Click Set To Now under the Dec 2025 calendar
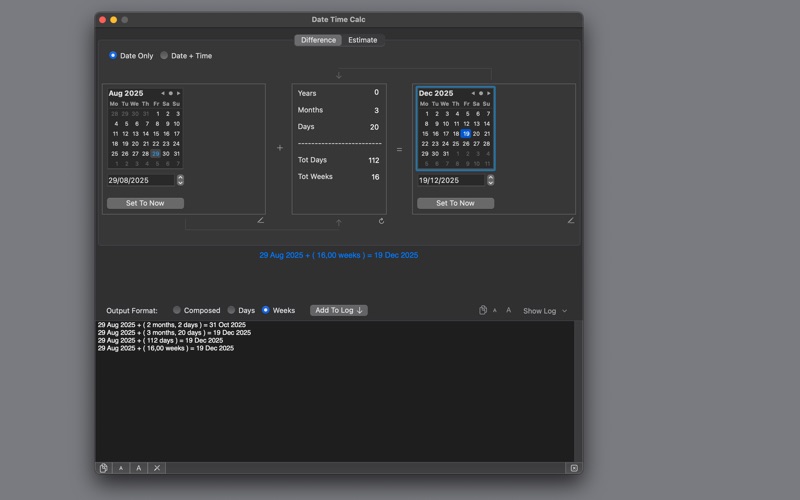The width and height of the screenshot is (800, 500). click(456, 203)
